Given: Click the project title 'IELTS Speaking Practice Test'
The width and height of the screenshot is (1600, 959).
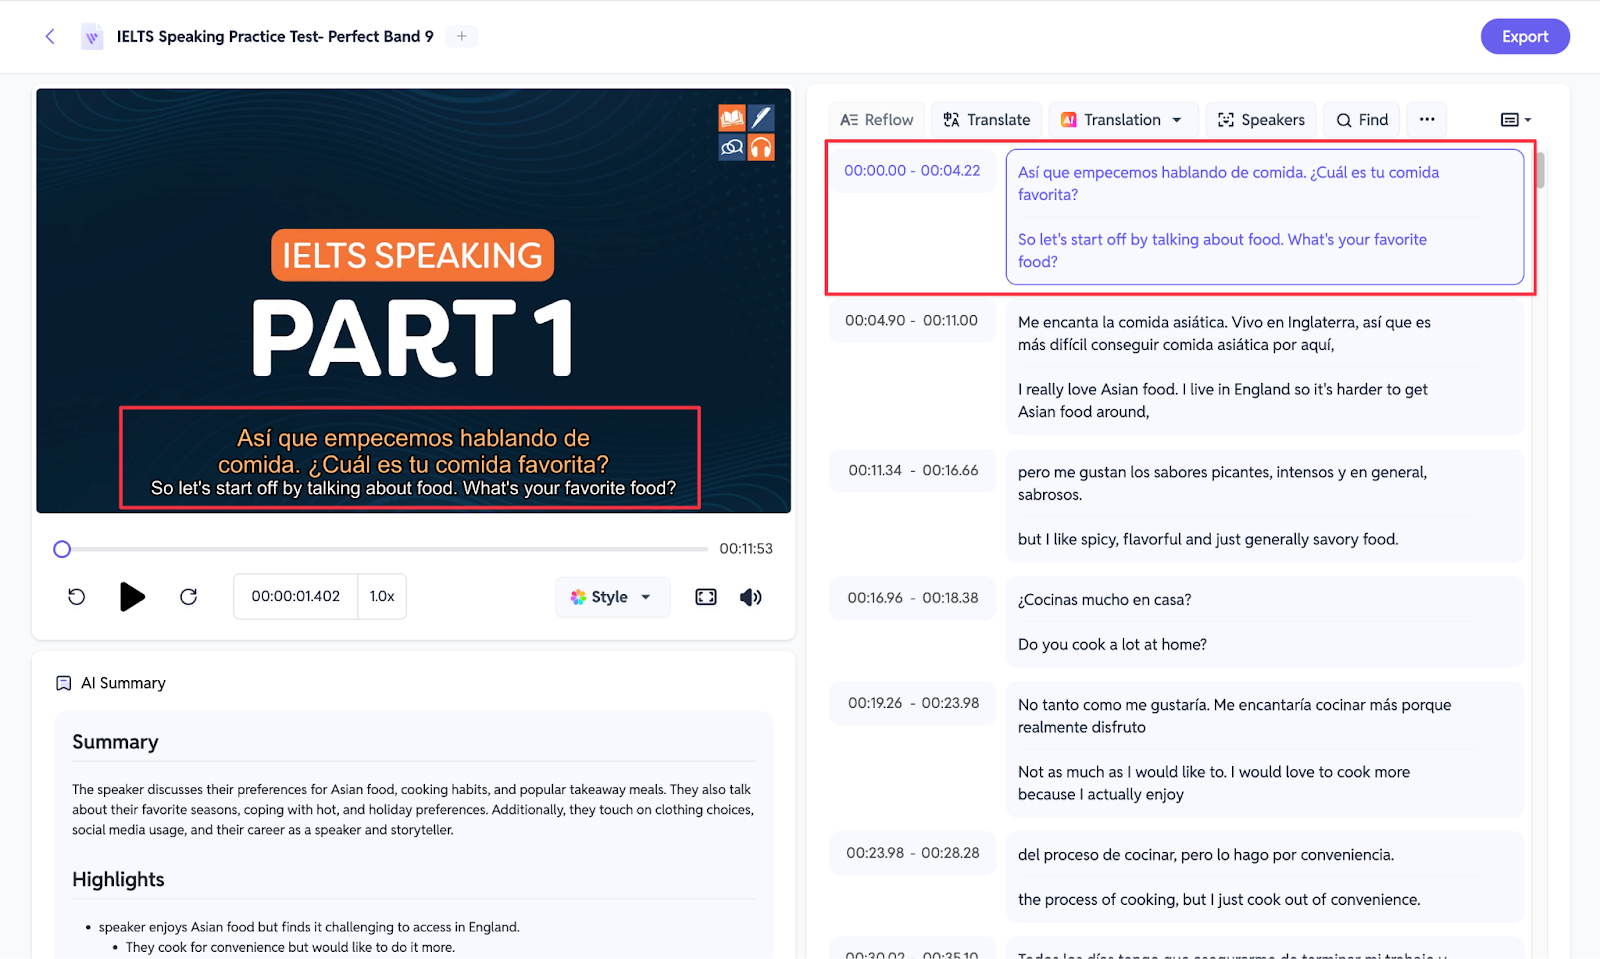Looking at the screenshot, I should coord(275,37).
